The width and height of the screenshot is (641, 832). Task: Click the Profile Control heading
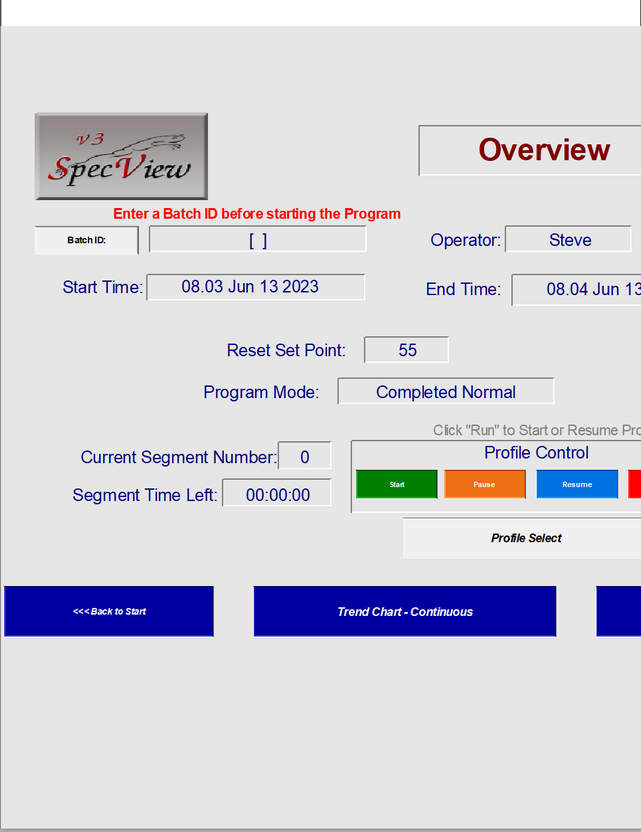(536, 453)
